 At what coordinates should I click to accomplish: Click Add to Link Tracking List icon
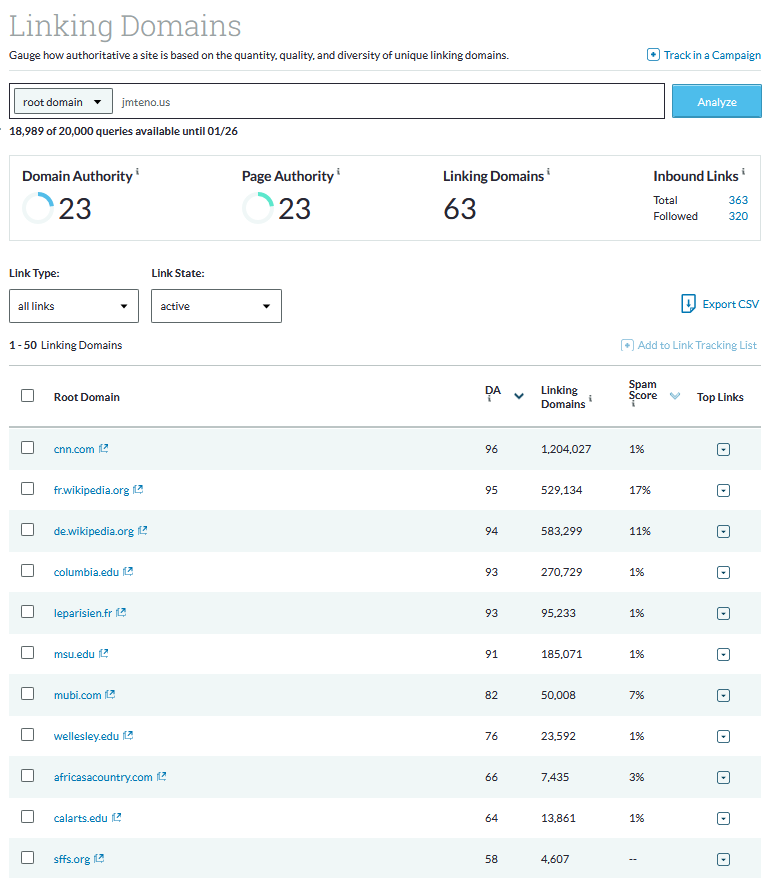click(x=627, y=345)
